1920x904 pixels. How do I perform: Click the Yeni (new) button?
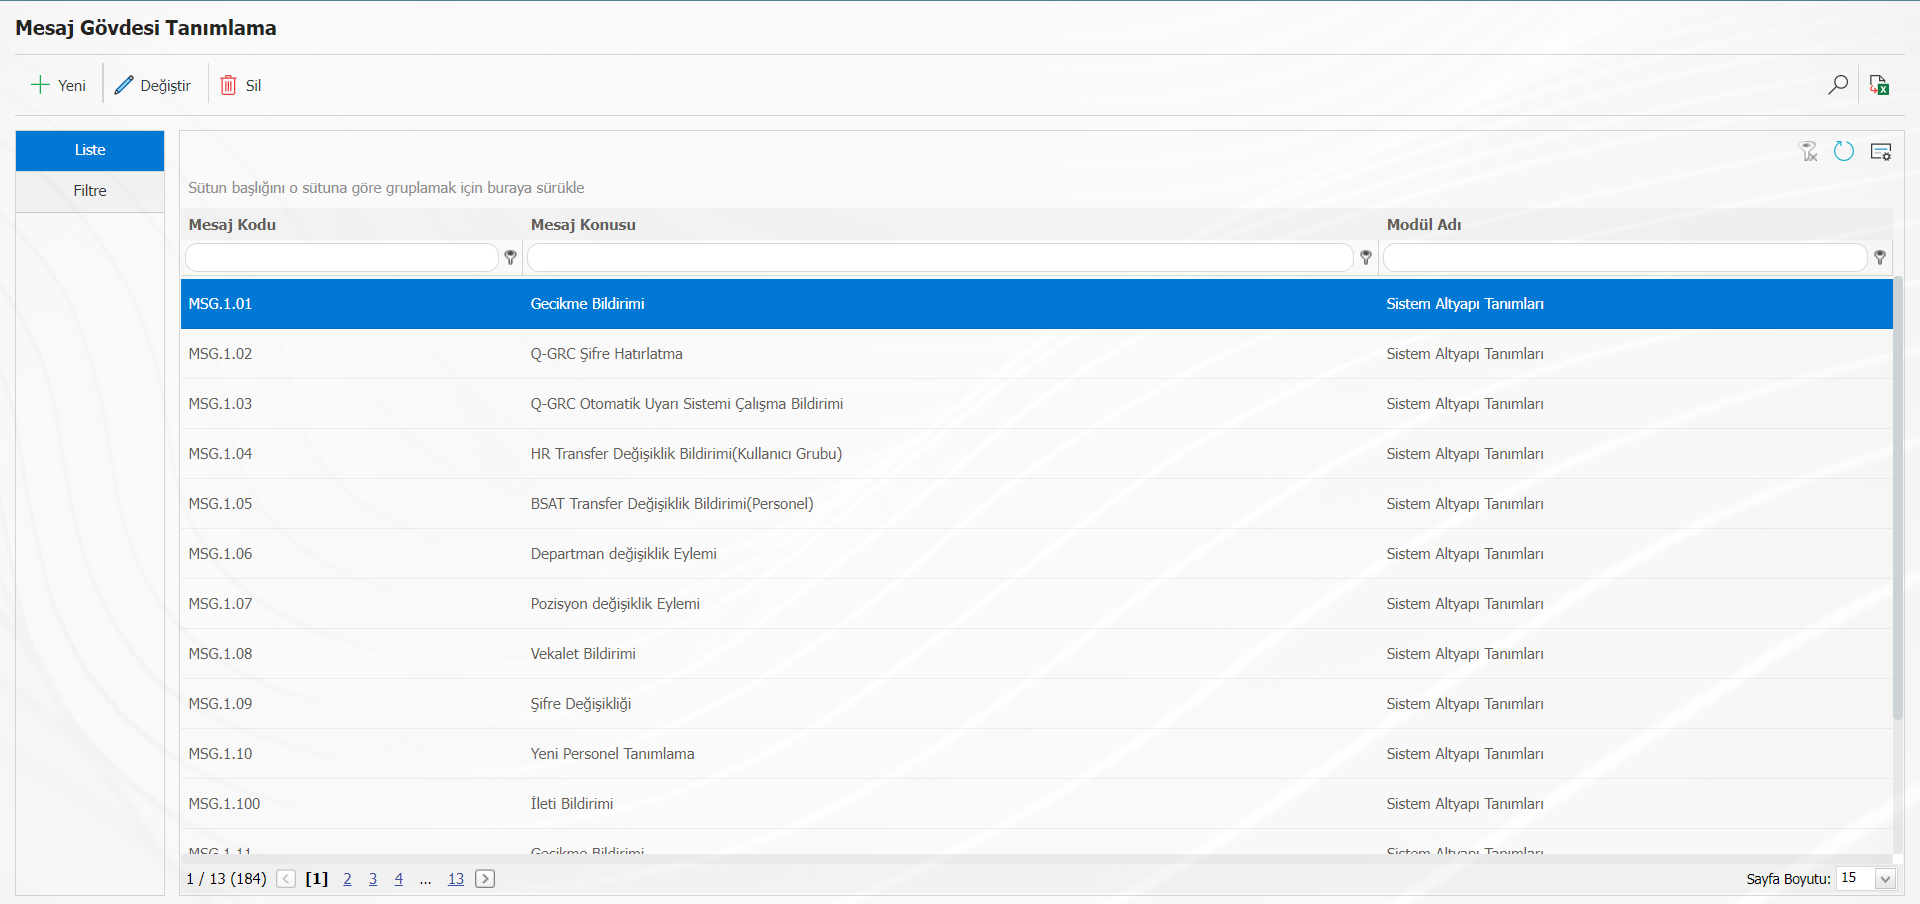pyautogui.click(x=59, y=85)
